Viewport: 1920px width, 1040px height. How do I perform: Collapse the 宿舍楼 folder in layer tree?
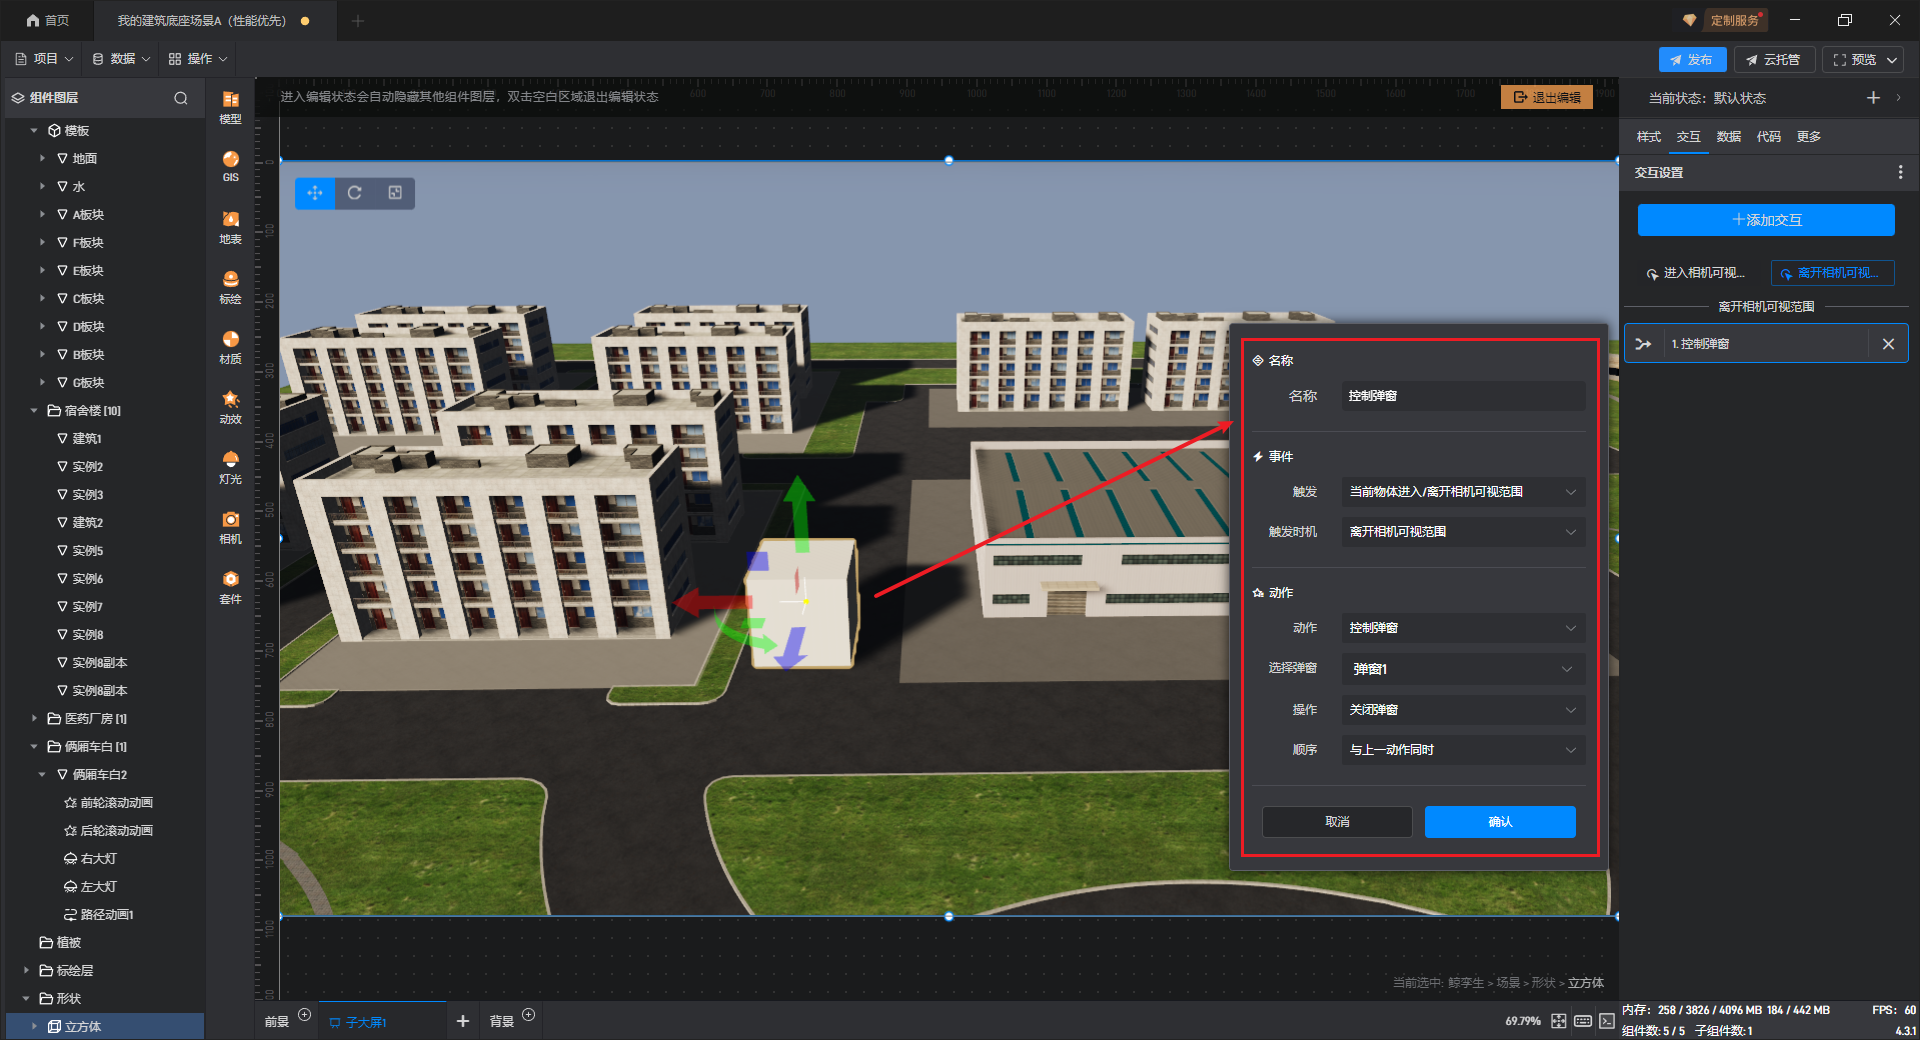(34, 411)
